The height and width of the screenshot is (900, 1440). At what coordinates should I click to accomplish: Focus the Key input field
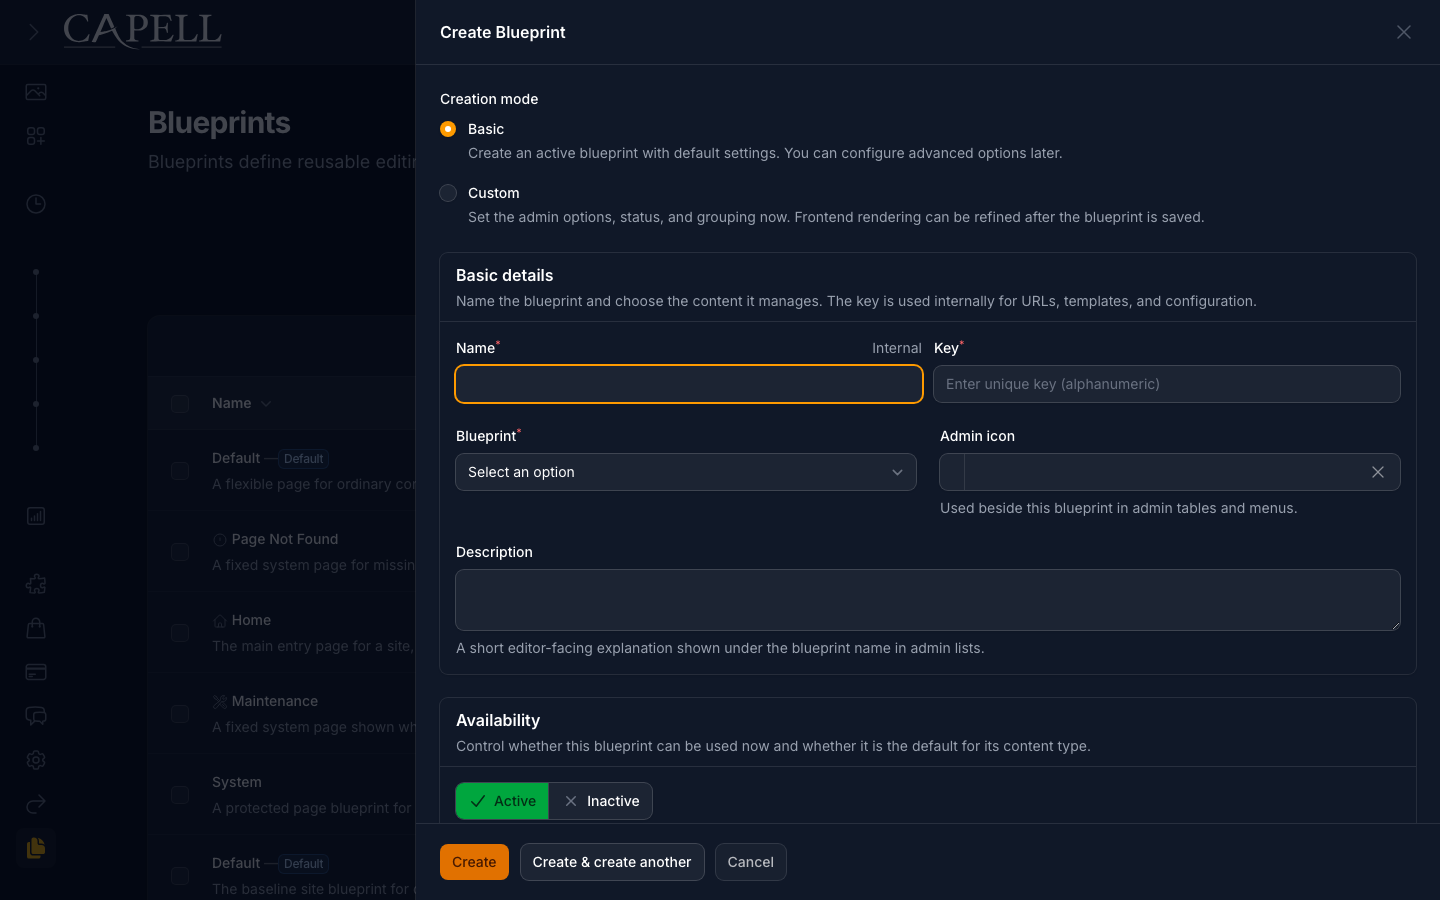tap(1167, 384)
